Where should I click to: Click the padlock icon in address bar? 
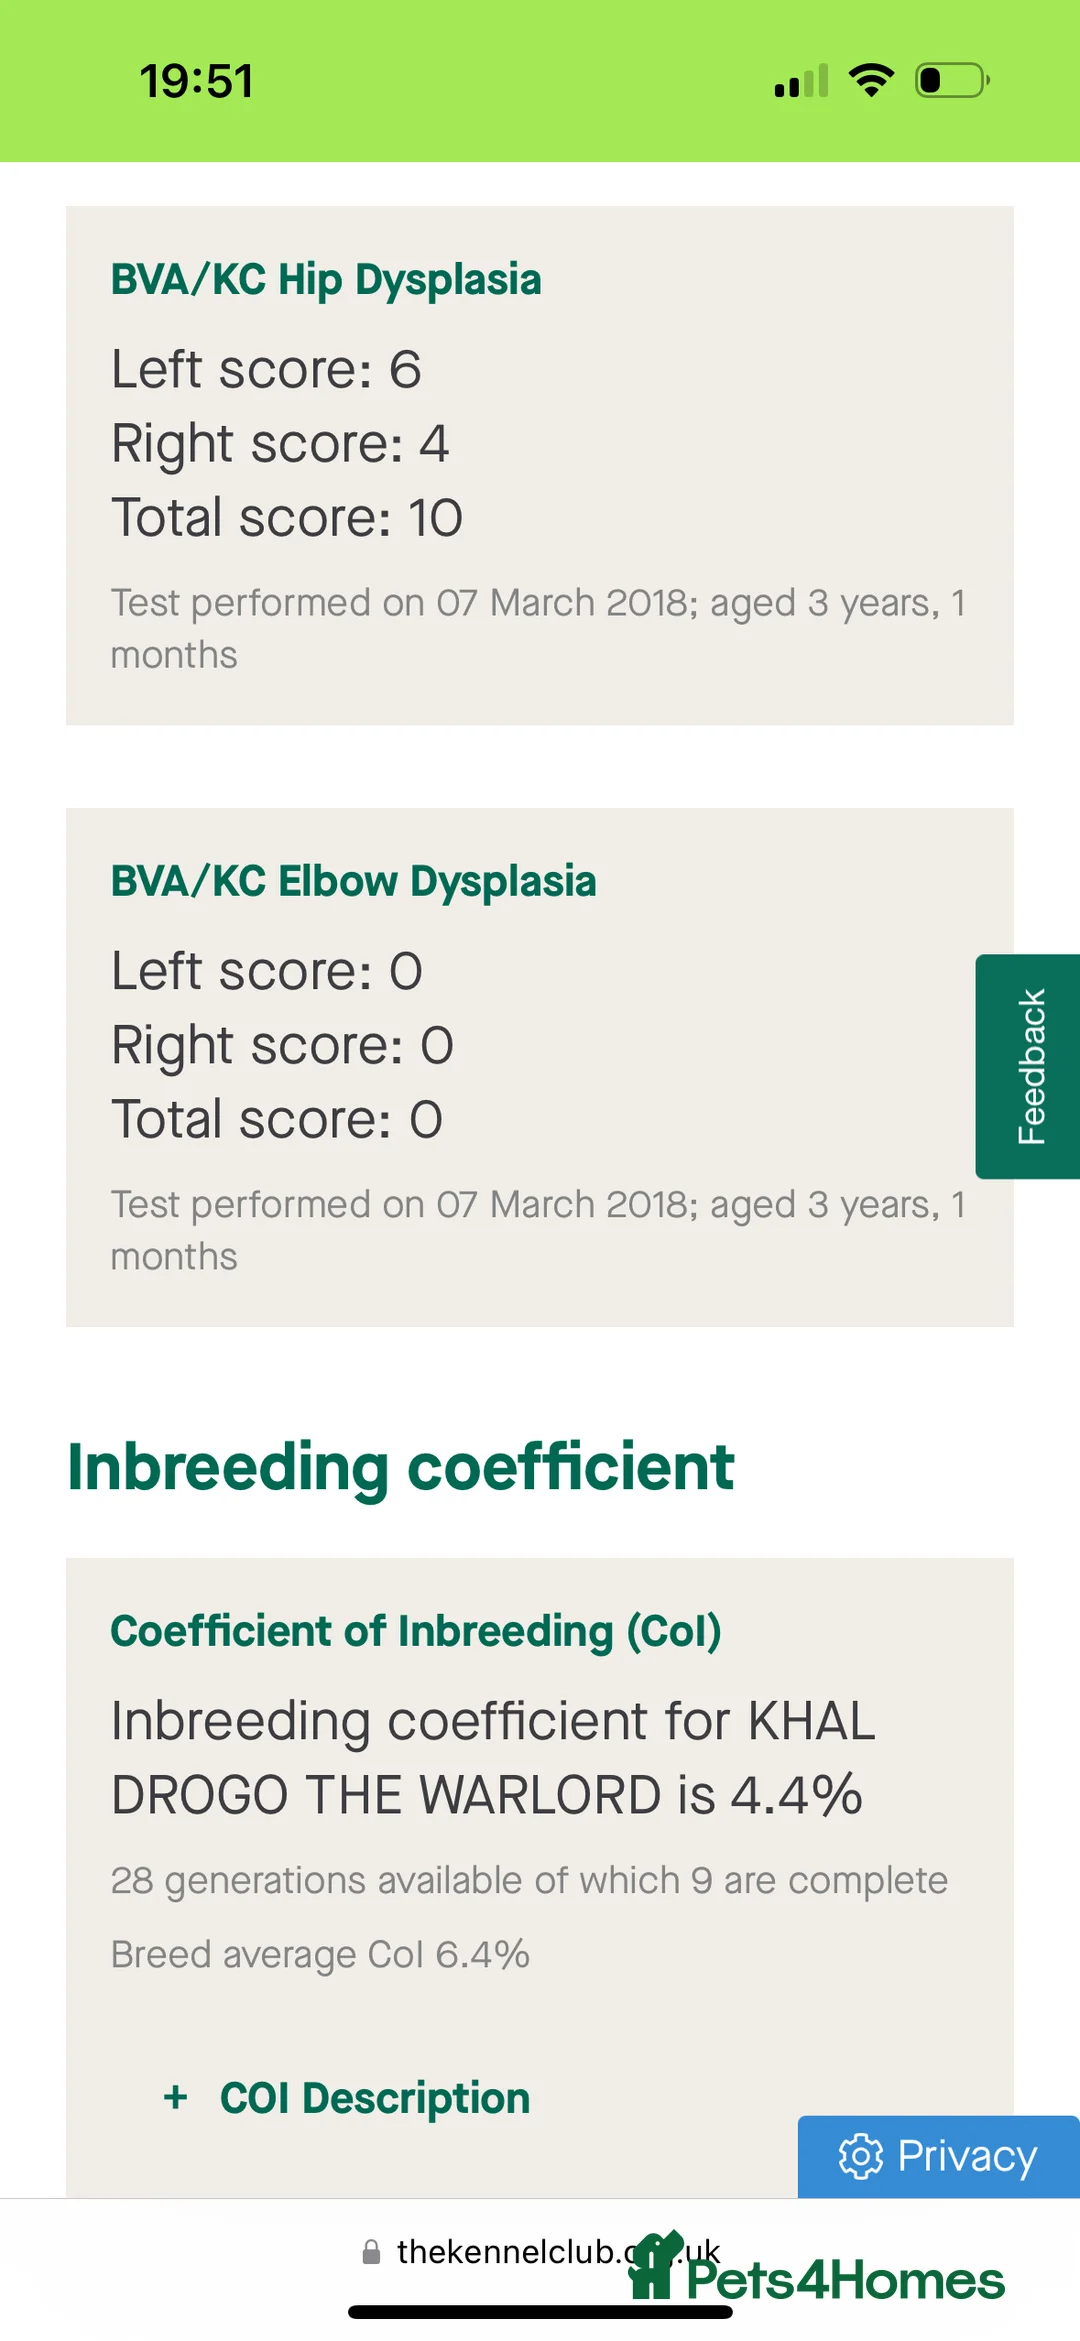[x=371, y=2252]
